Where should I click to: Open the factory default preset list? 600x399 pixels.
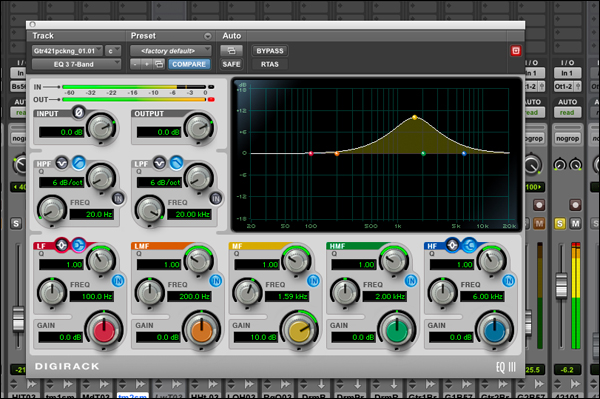point(171,51)
